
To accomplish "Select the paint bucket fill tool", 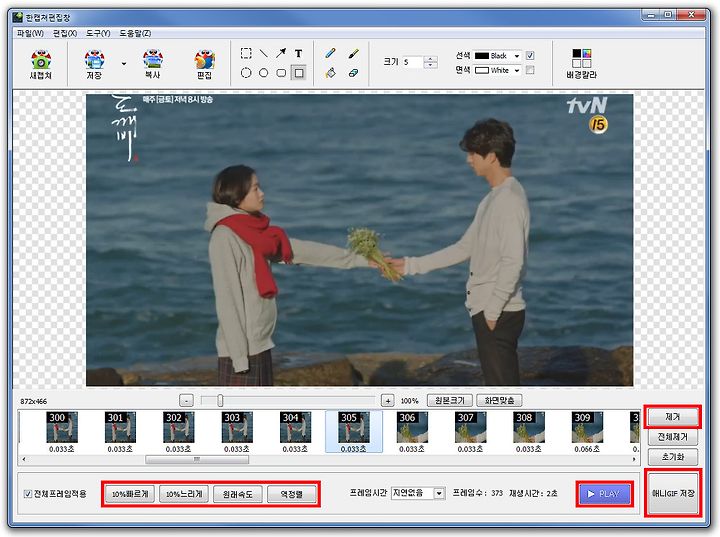I will point(330,73).
